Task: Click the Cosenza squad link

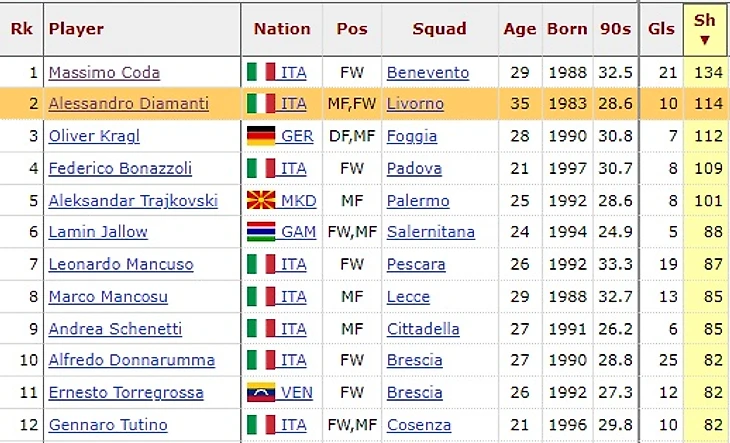Action: [x=419, y=425]
